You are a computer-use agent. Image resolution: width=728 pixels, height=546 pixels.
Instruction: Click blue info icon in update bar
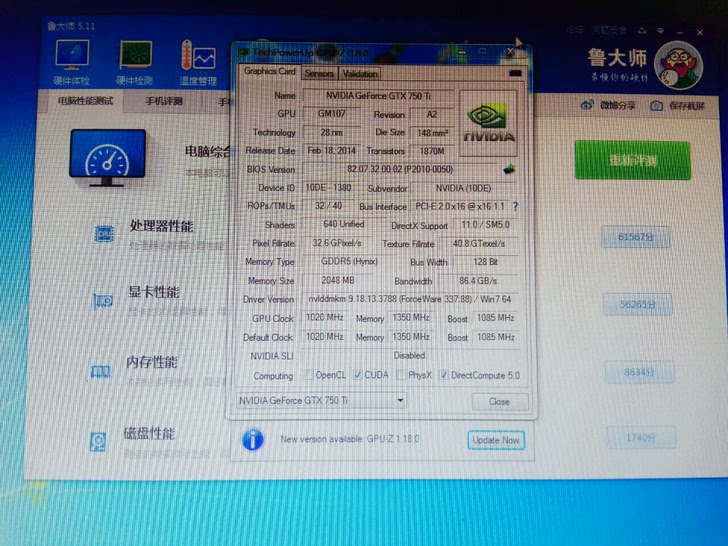coord(253,439)
